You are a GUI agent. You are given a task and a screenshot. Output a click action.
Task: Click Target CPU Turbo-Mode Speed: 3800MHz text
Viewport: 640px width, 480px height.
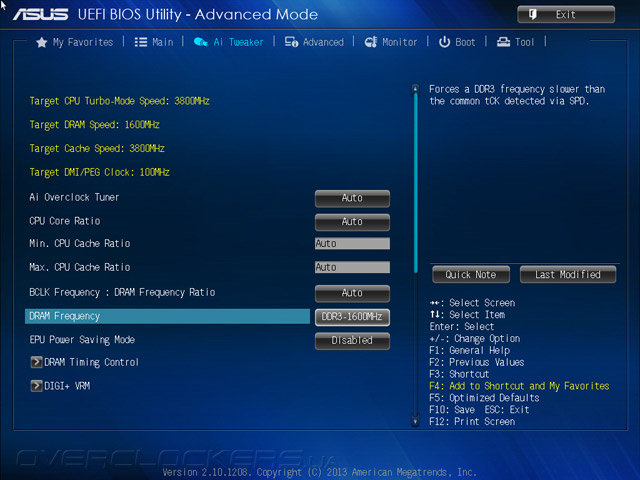[x=120, y=101]
